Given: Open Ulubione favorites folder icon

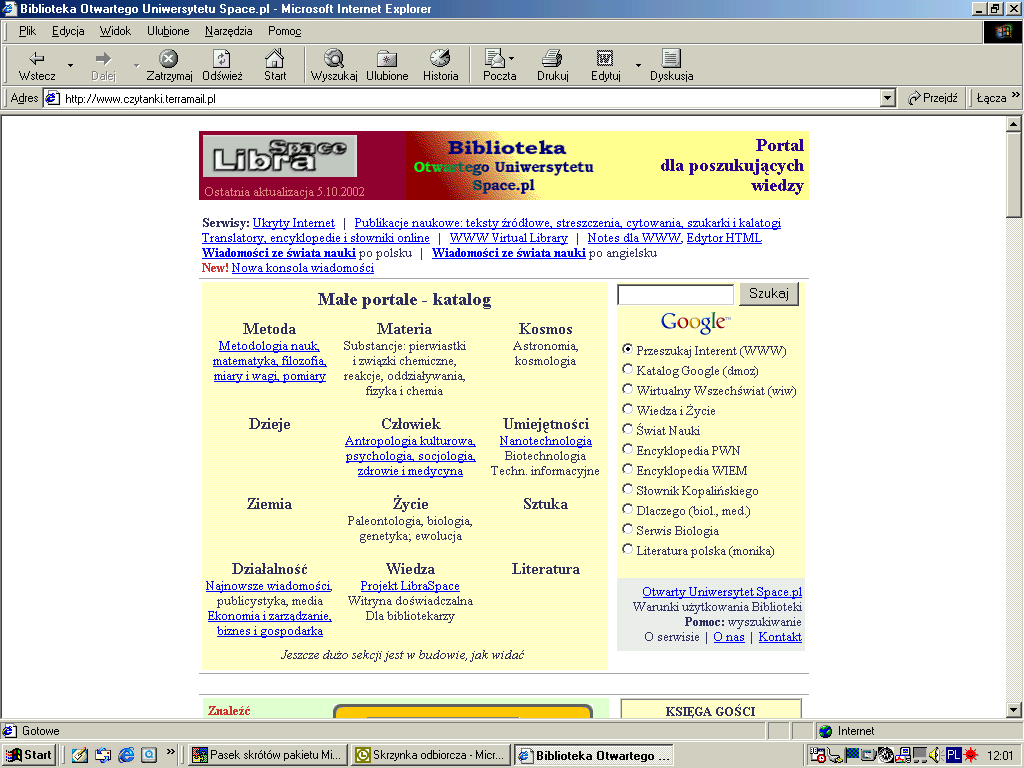Looking at the screenshot, I should pyautogui.click(x=387, y=59).
